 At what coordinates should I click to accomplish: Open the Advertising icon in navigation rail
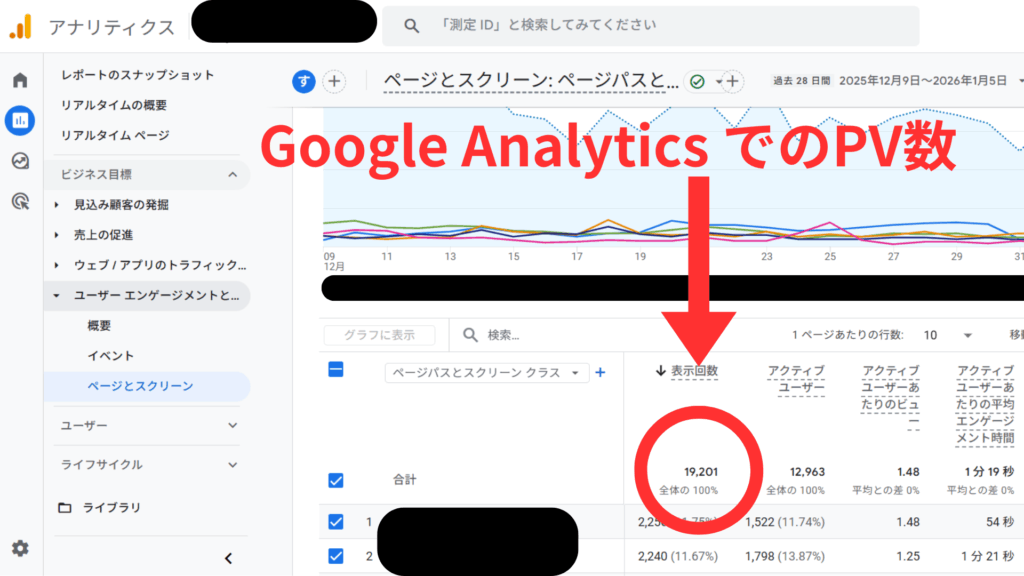pyautogui.click(x=20, y=199)
